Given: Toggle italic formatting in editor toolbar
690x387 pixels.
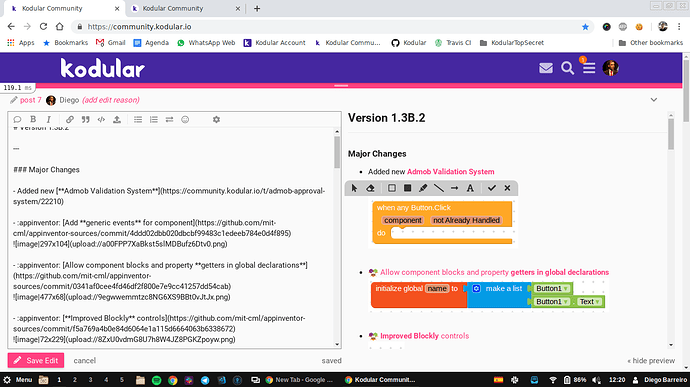Looking at the screenshot, I should [49, 119].
